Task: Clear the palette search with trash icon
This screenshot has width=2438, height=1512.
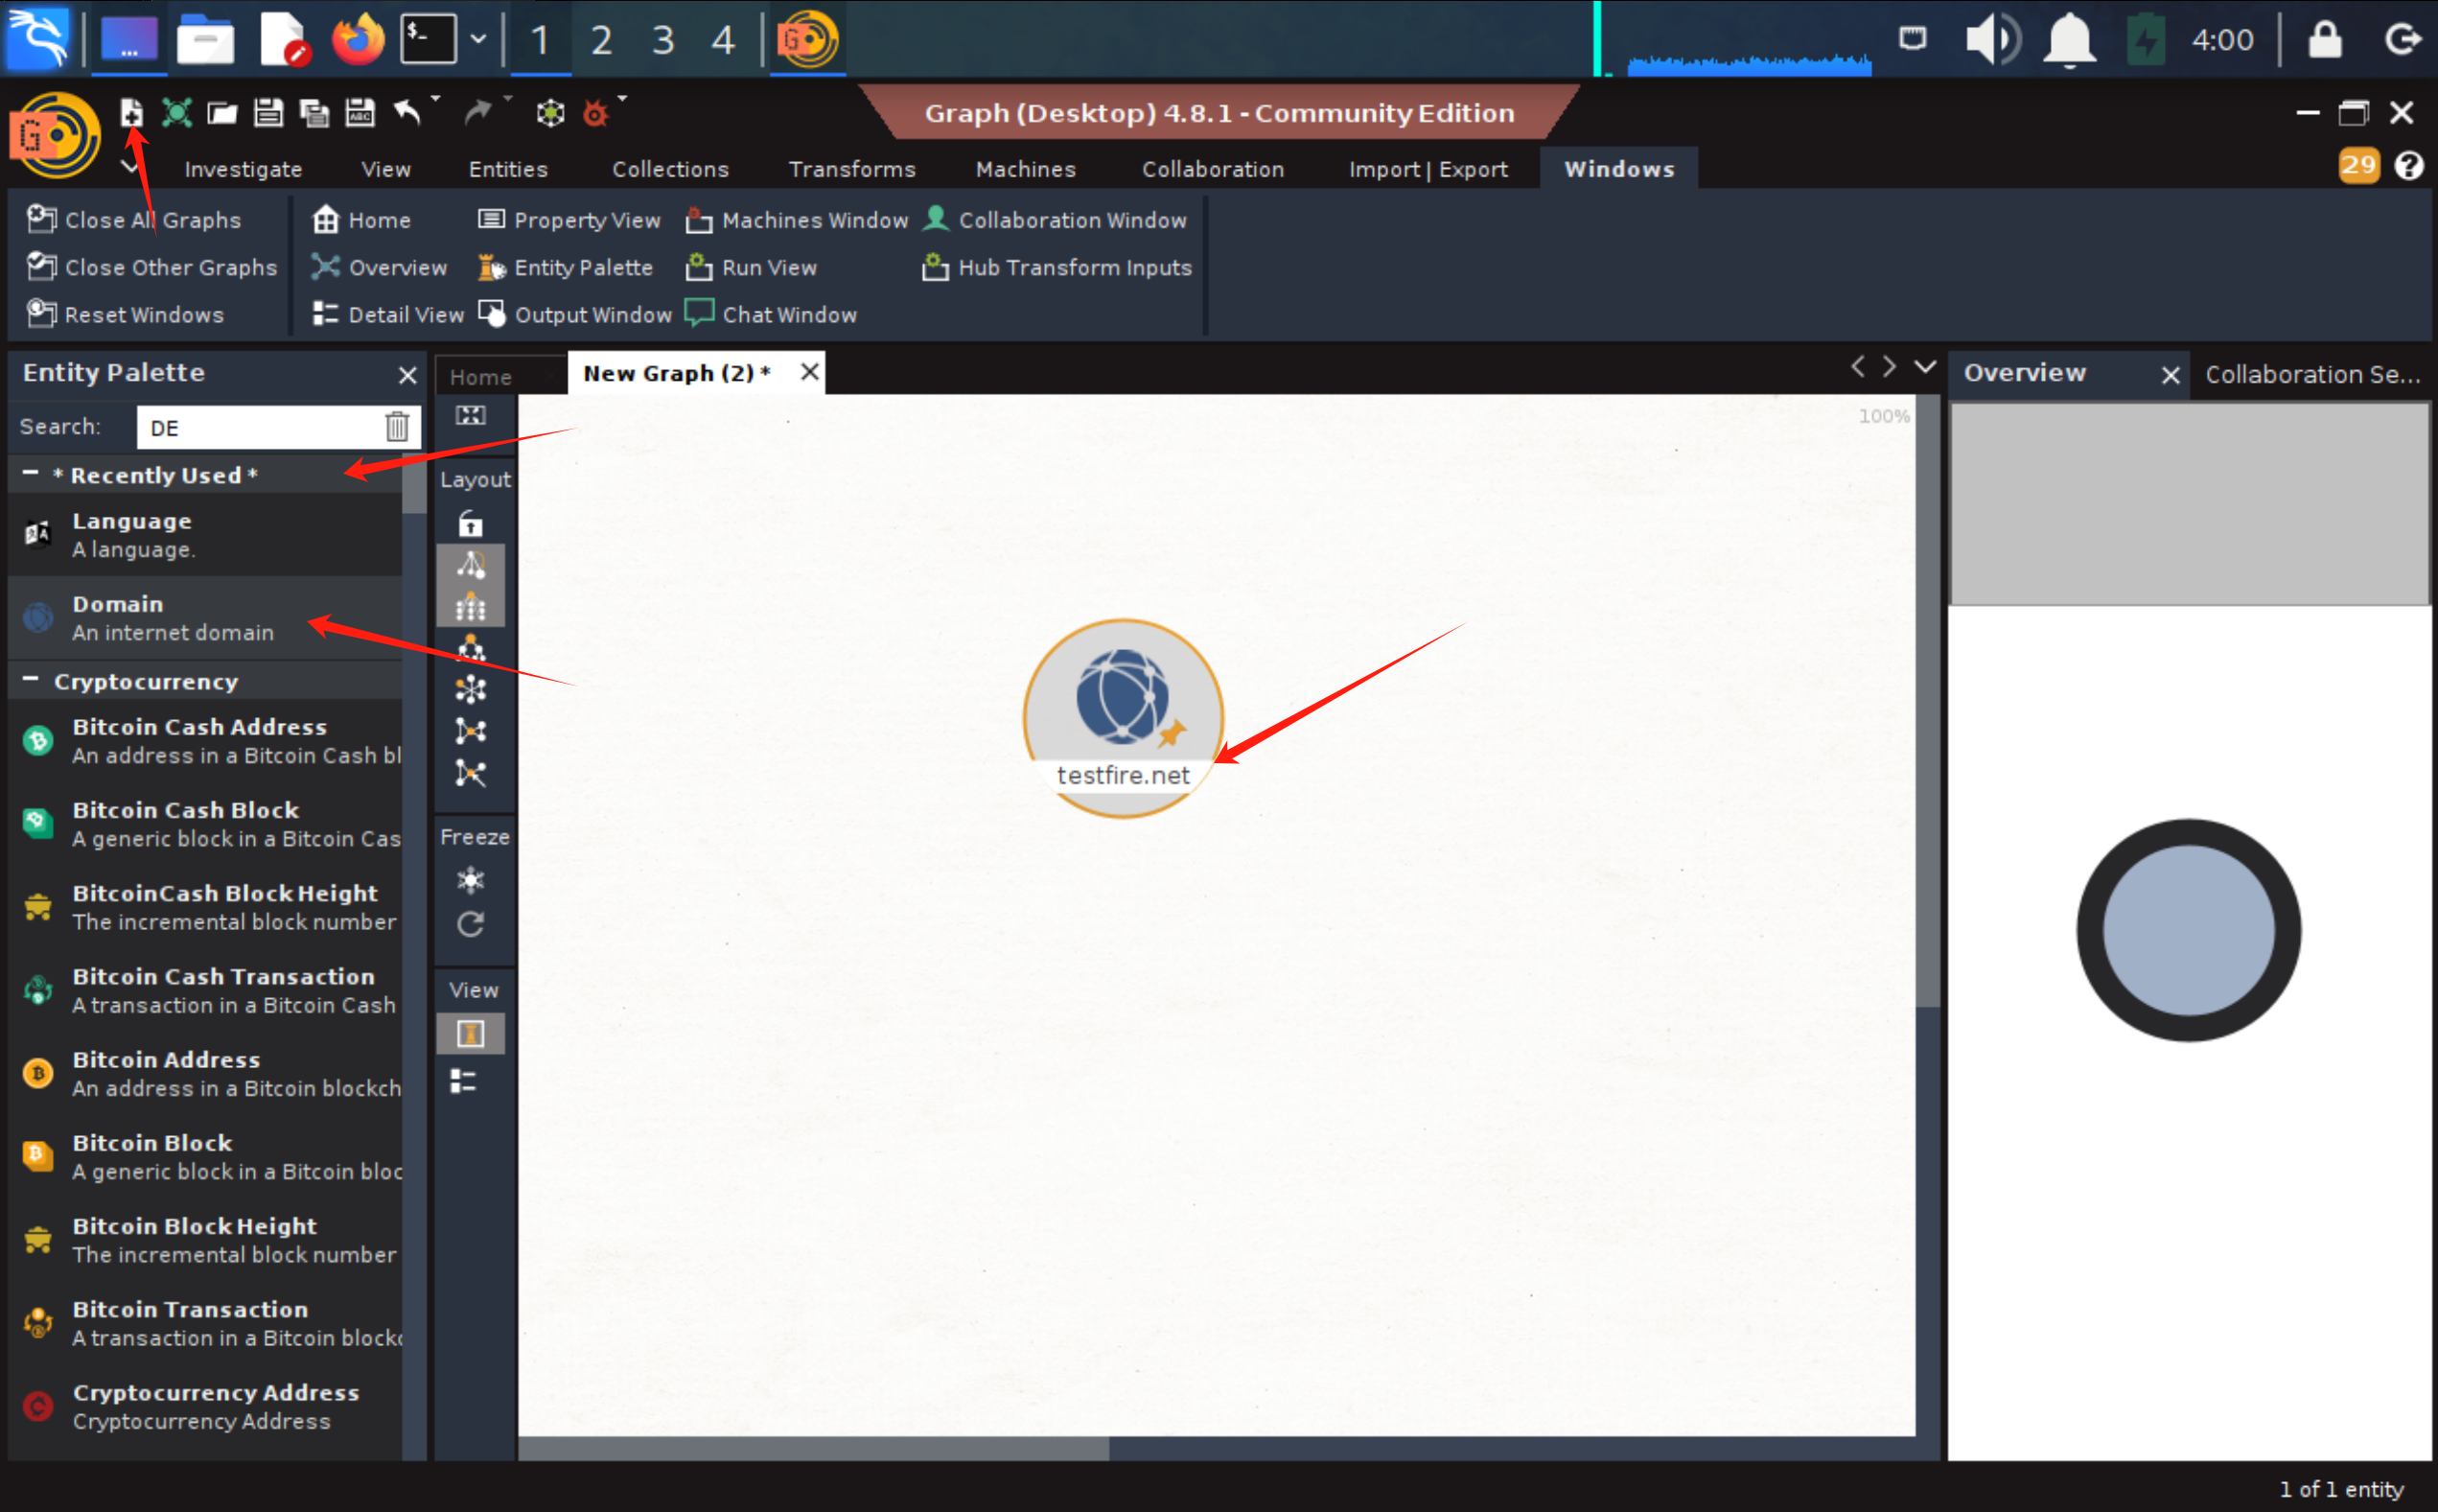Action: click(397, 427)
